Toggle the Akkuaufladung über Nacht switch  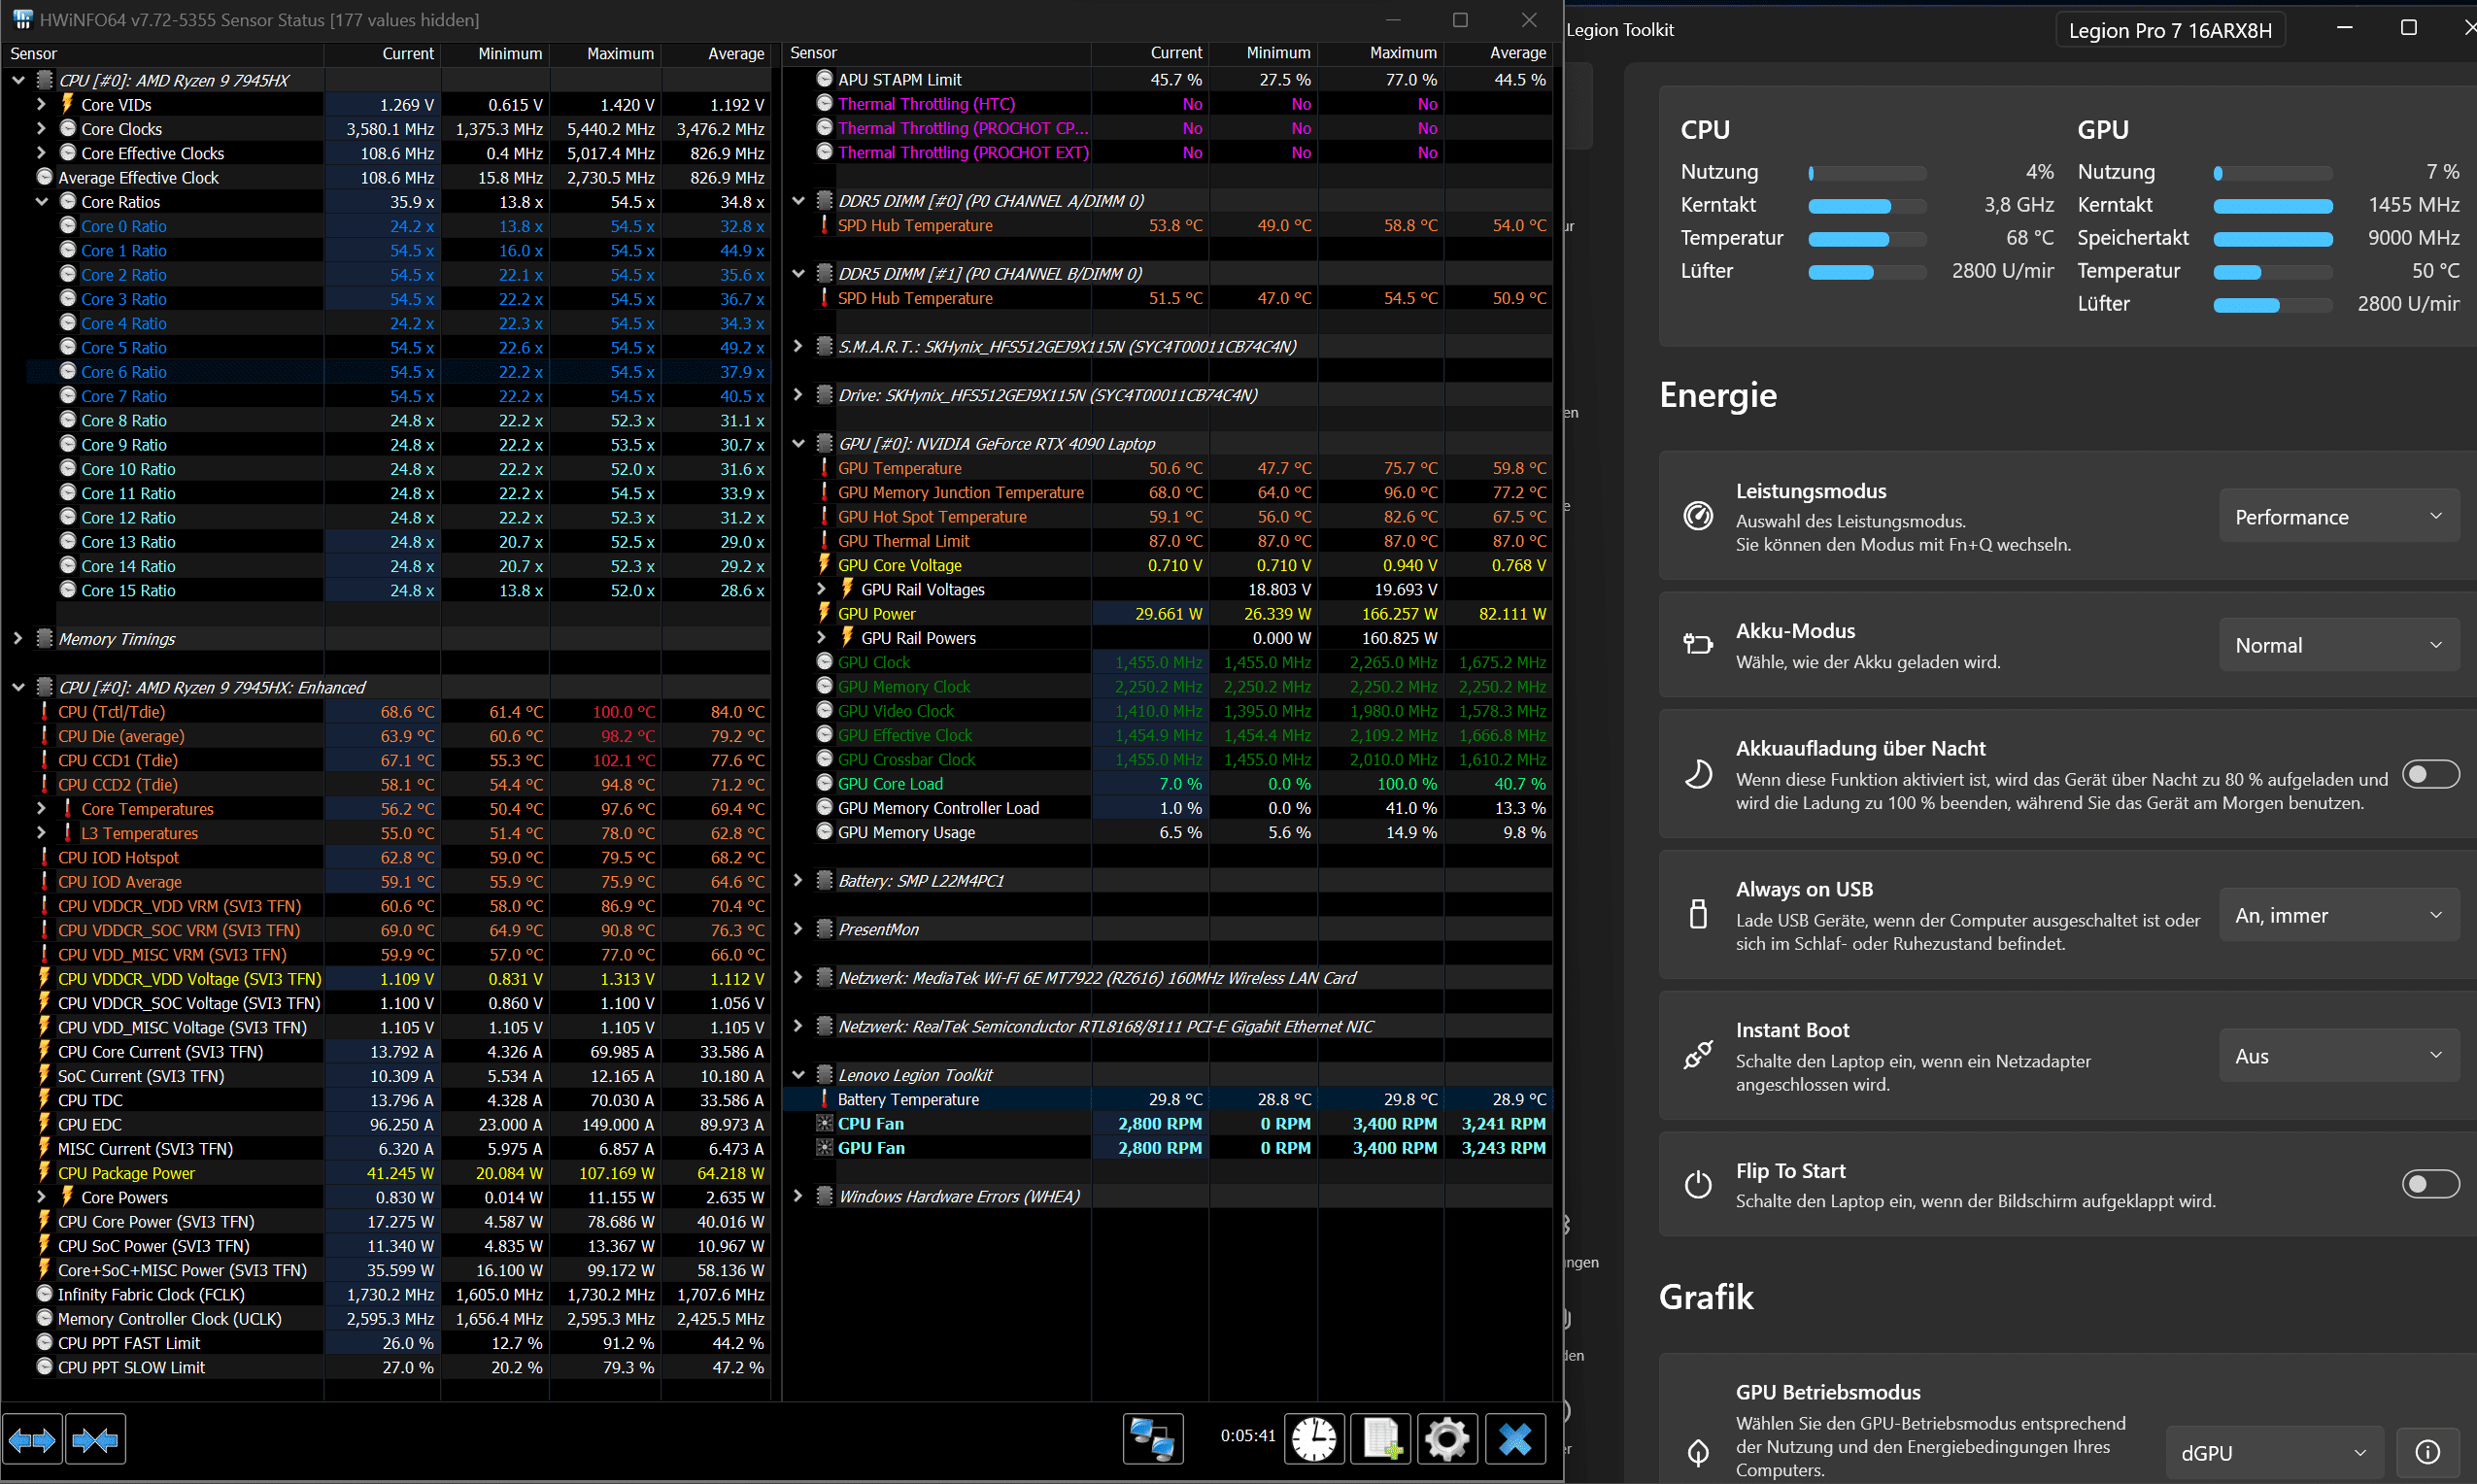[x=2430, y=774]
